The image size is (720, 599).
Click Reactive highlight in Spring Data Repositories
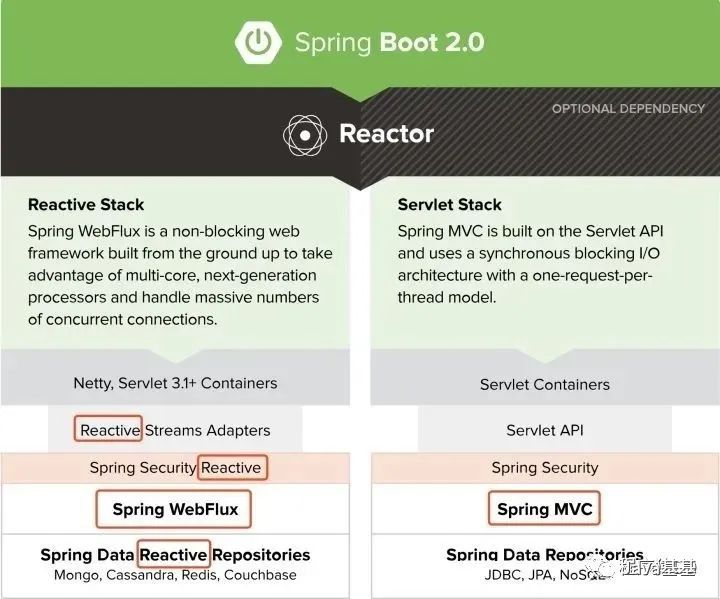[174, 554]
